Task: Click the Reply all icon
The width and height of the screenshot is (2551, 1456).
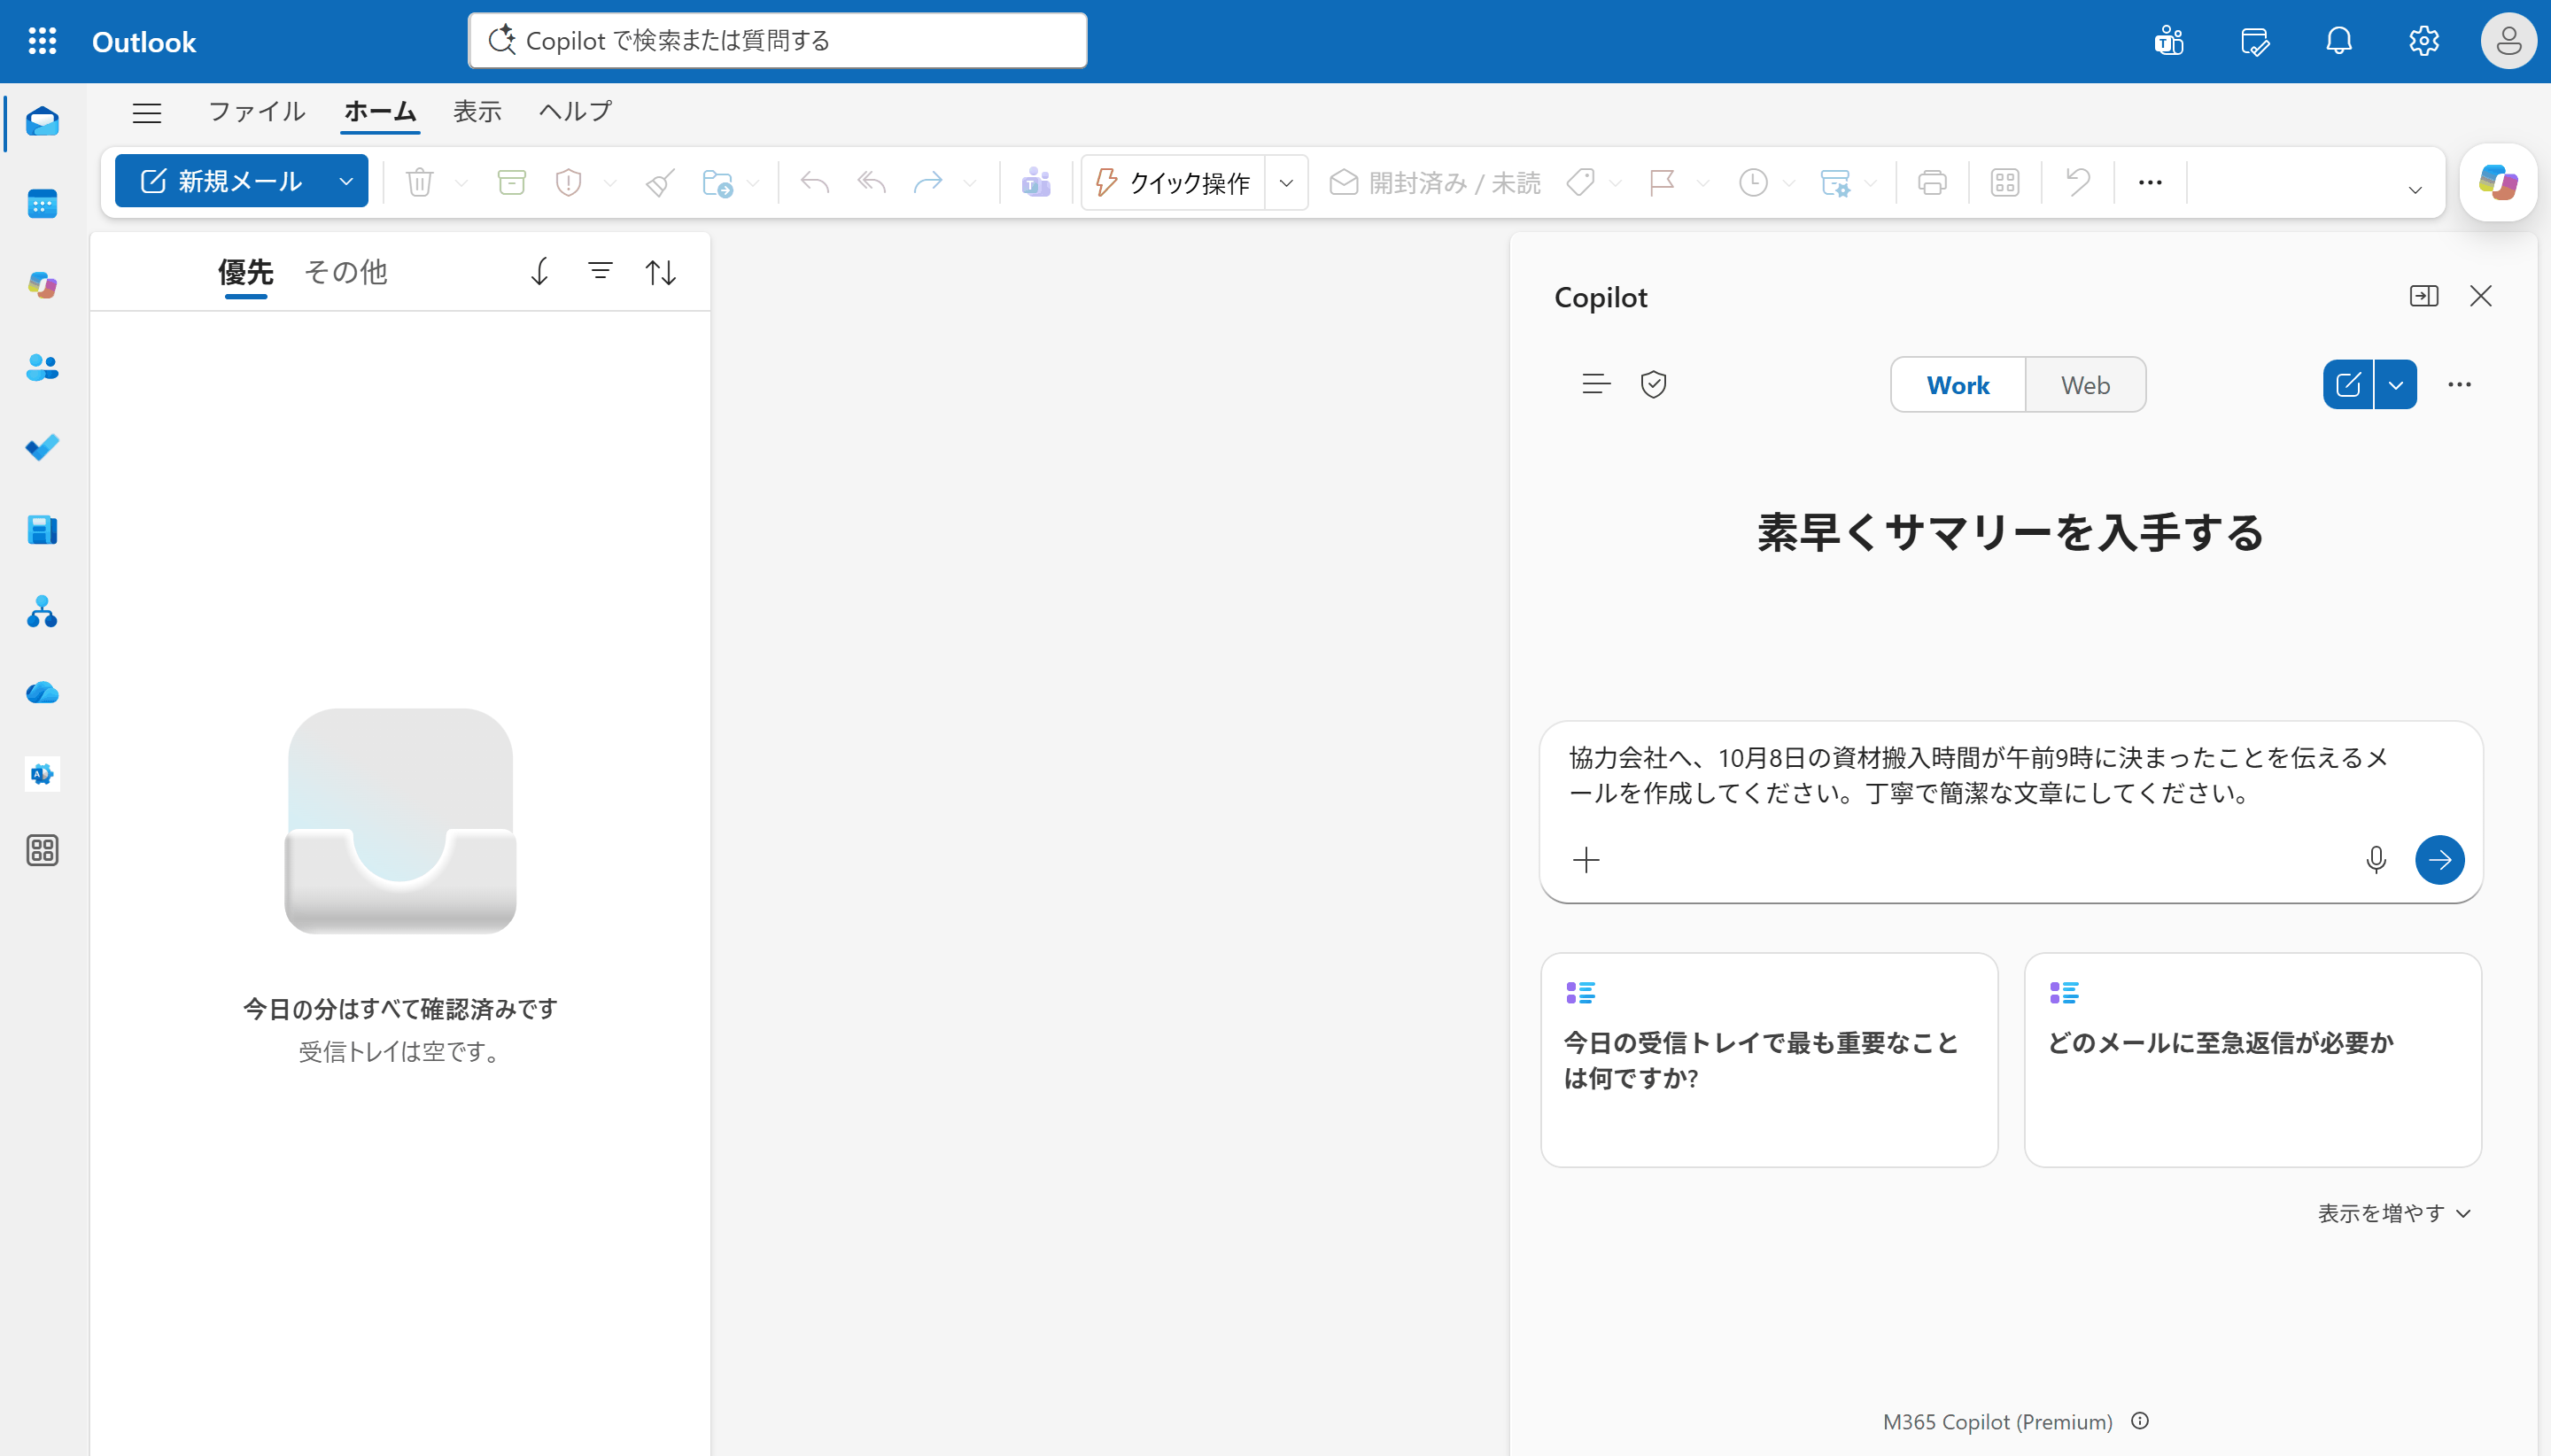Action: click(872, 182)
